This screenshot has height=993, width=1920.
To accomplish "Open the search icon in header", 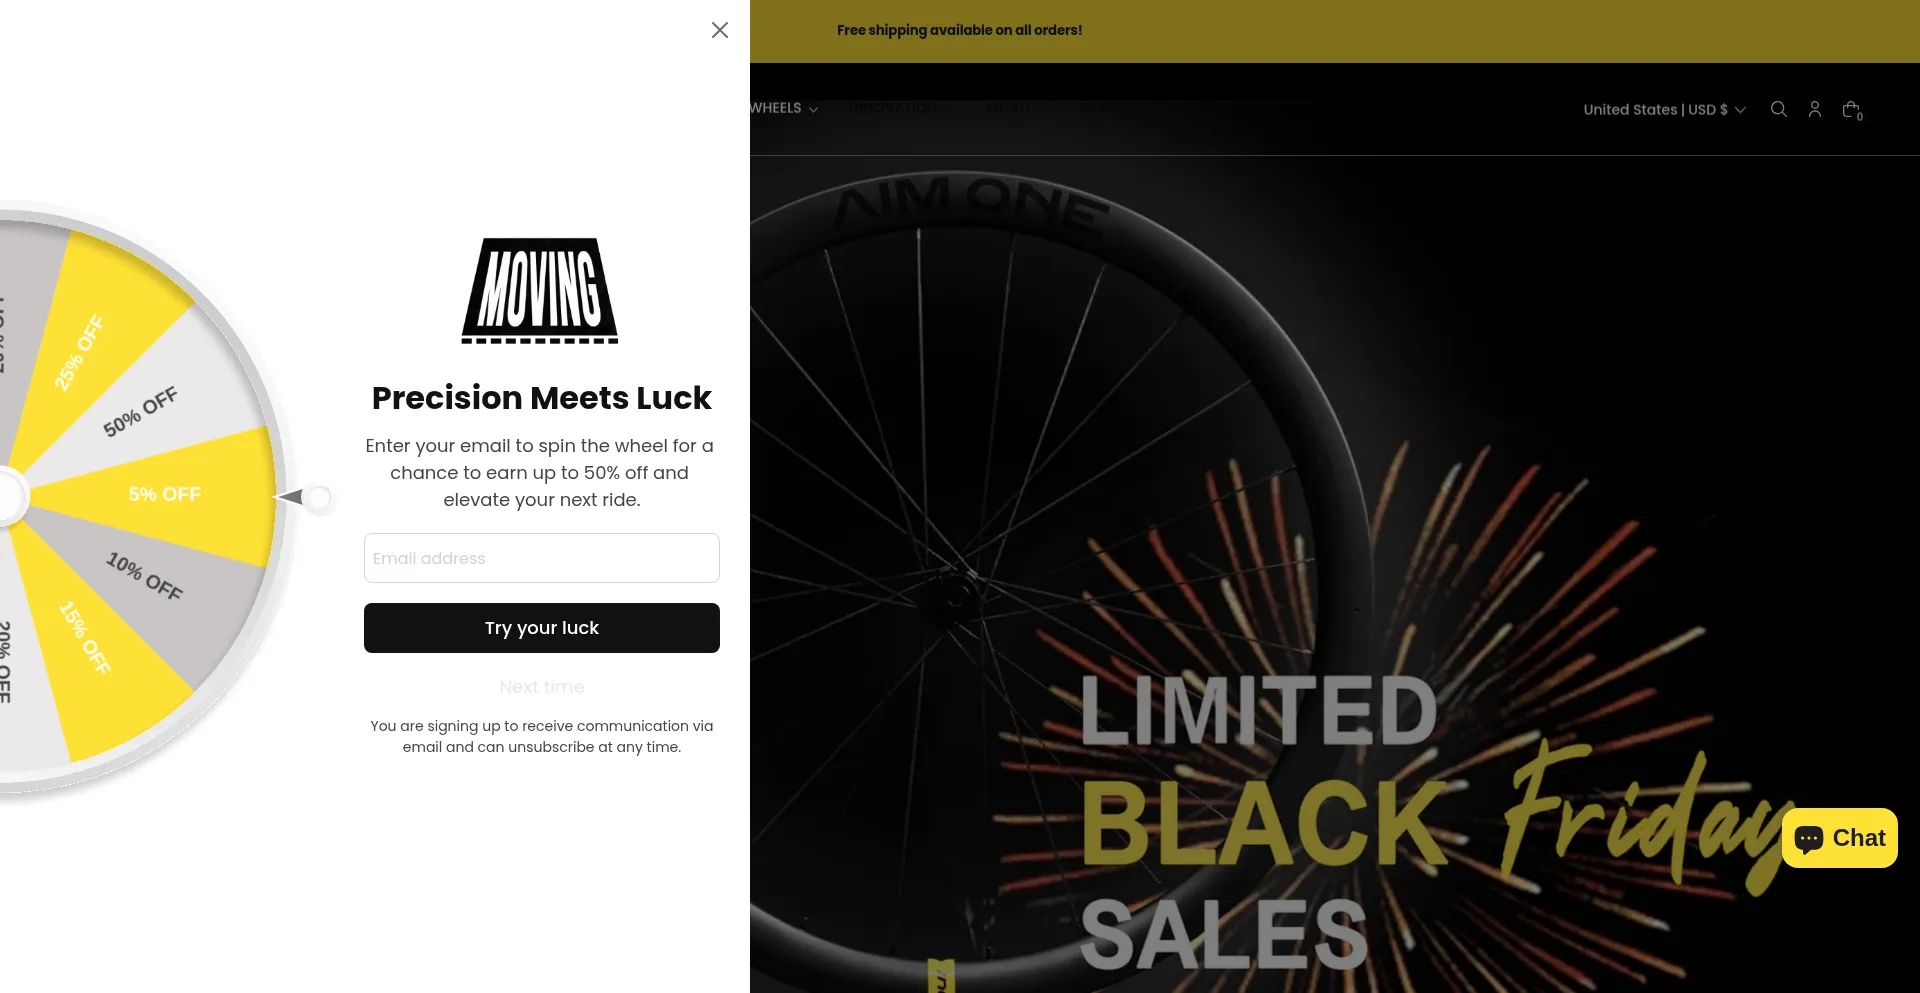I will (1778, 109).
